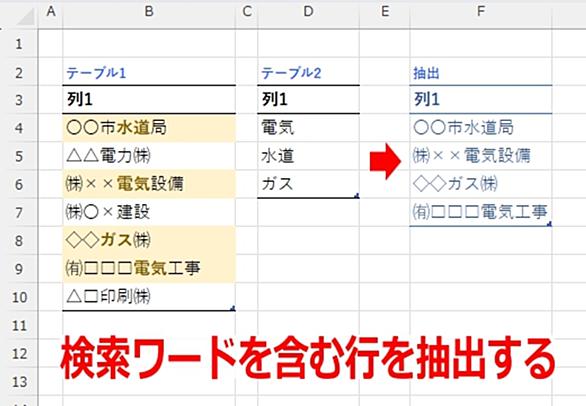Image resolution: width=586 pixels, height=406 pixels.
Task: Click the 抽出 label cell
Action: 481,72
